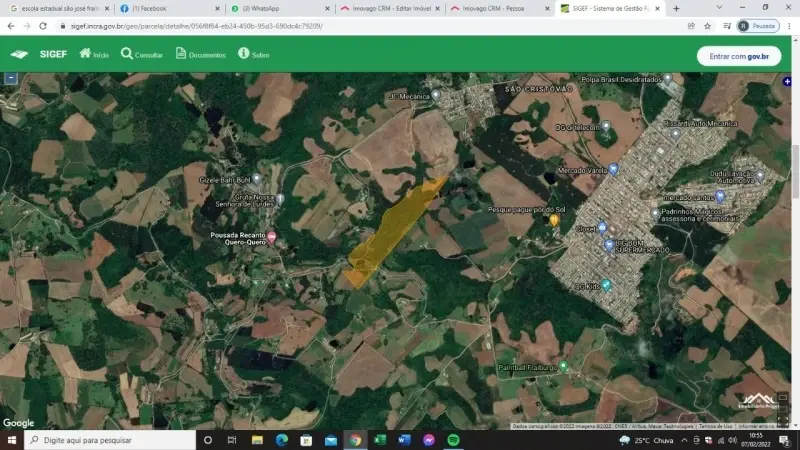800x450 pixels.
Task: Open Spotify from the Windows taskbar
Action: pos(453,440)
